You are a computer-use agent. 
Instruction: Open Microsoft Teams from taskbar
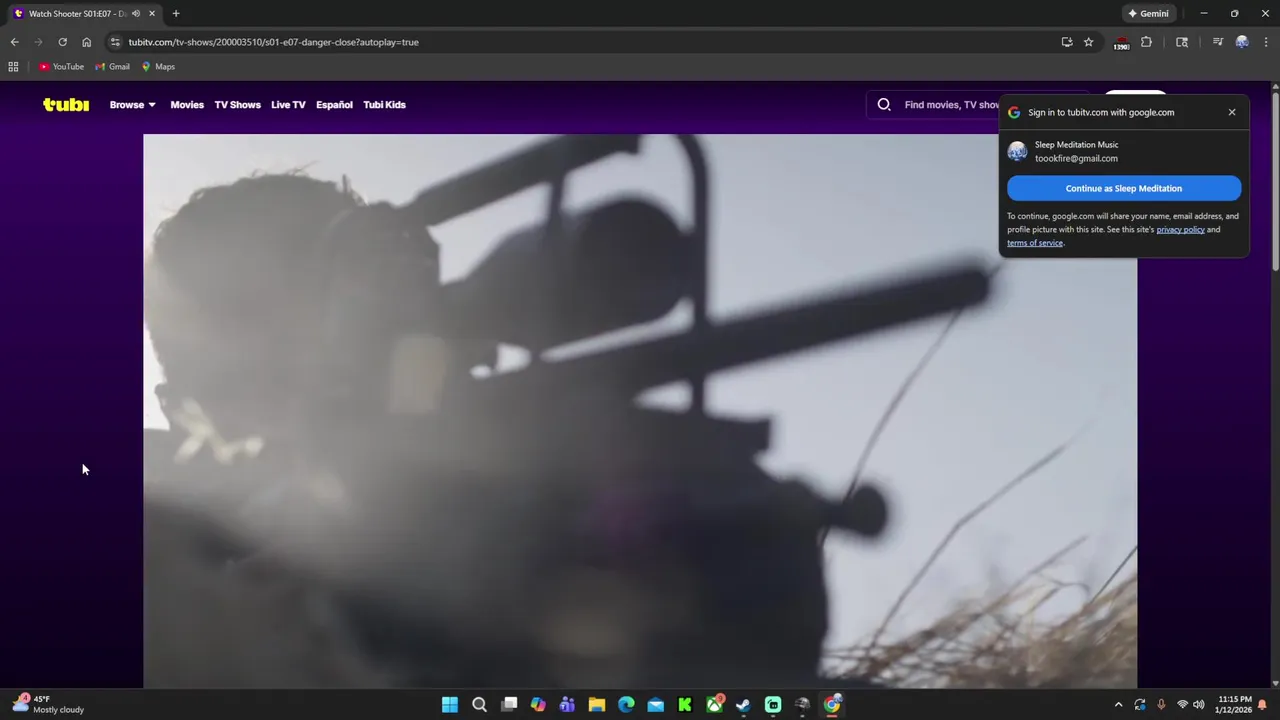click(567, 705)
